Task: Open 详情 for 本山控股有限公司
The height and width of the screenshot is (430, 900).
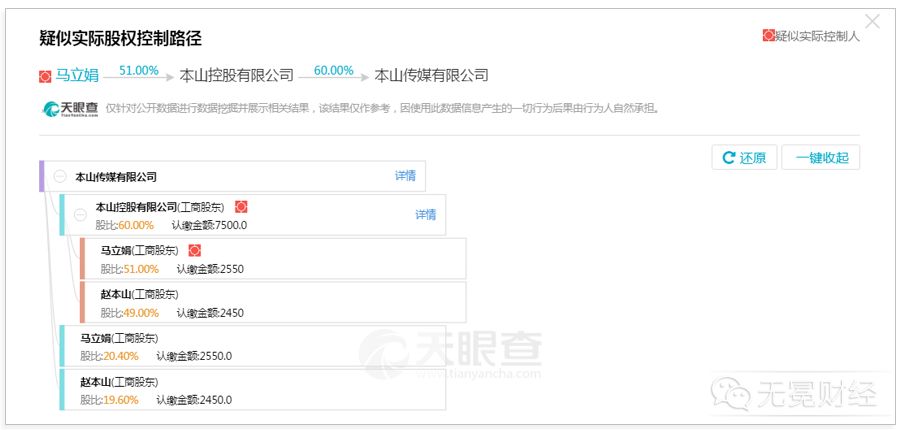Action: click(x=426, y=215)
